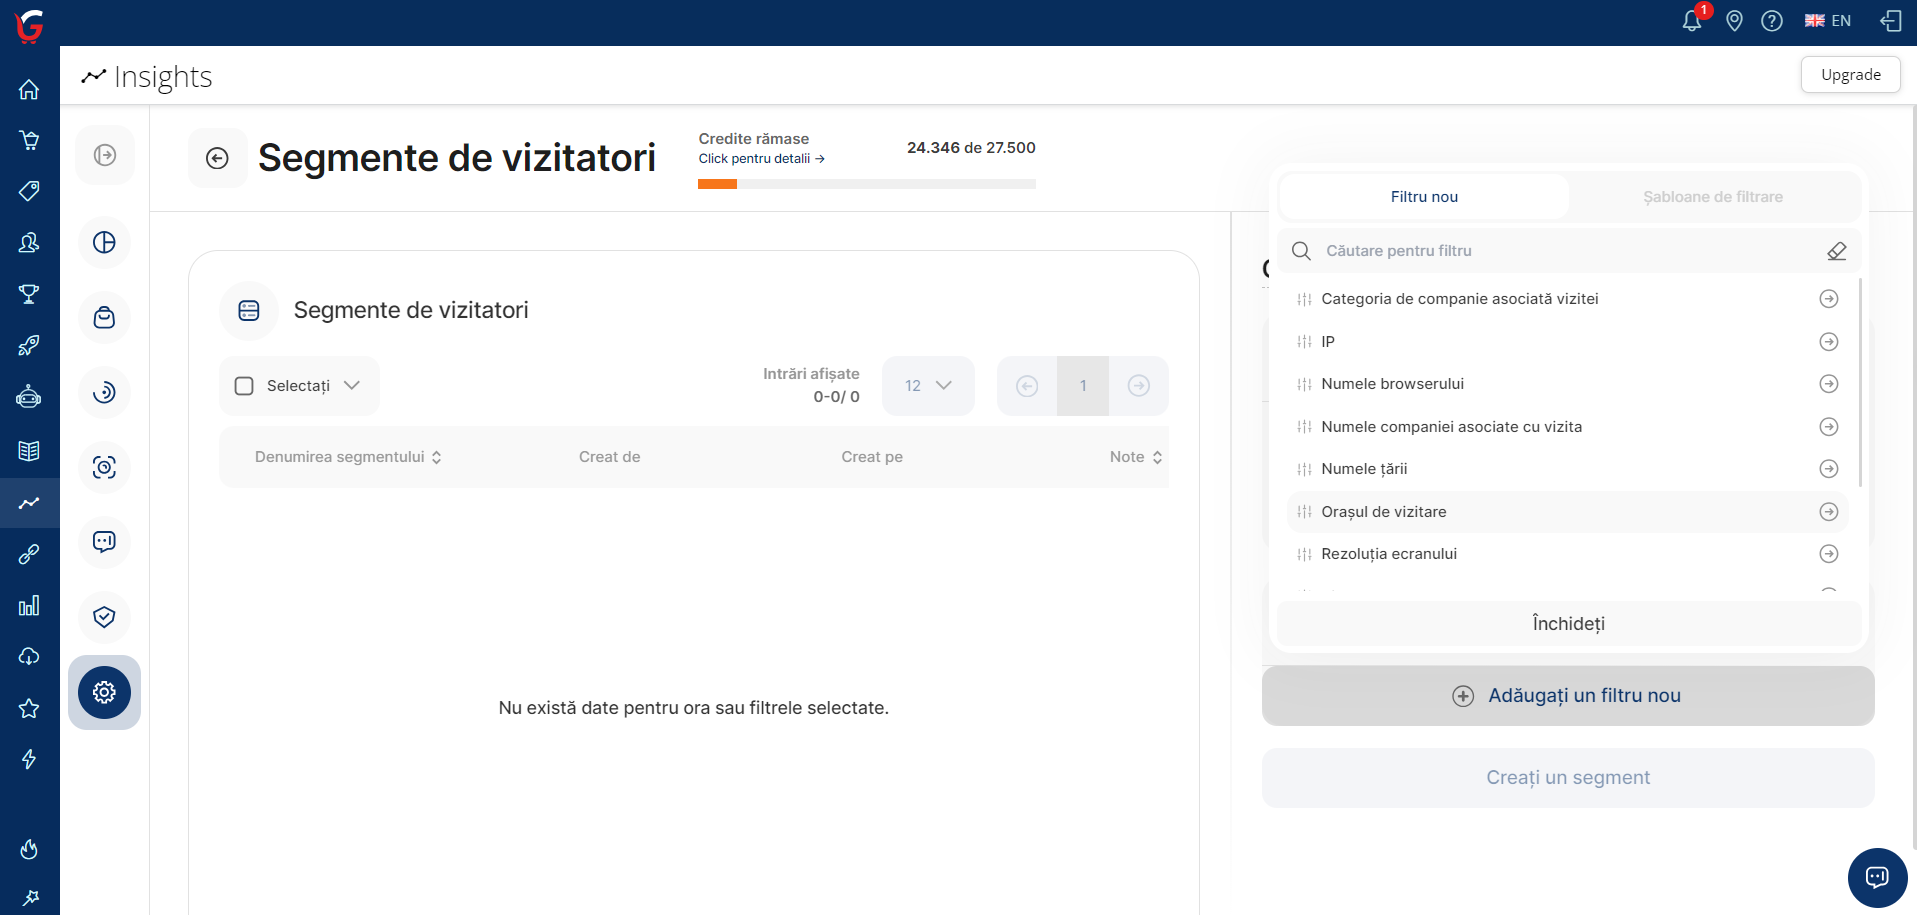Open the settings gear submenu icon
Screen dimensions: 1917x915
(x=104, y=692)
